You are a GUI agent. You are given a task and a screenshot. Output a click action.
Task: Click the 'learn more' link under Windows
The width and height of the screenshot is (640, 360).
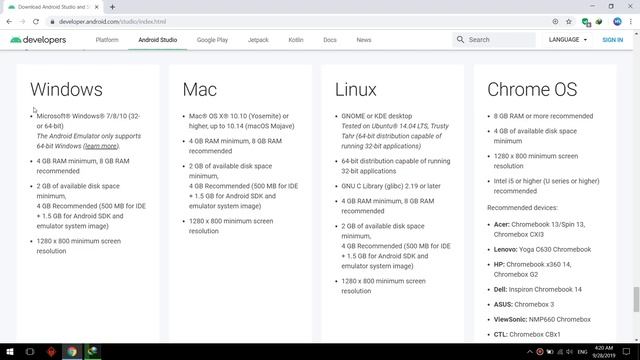coord(101,146)
